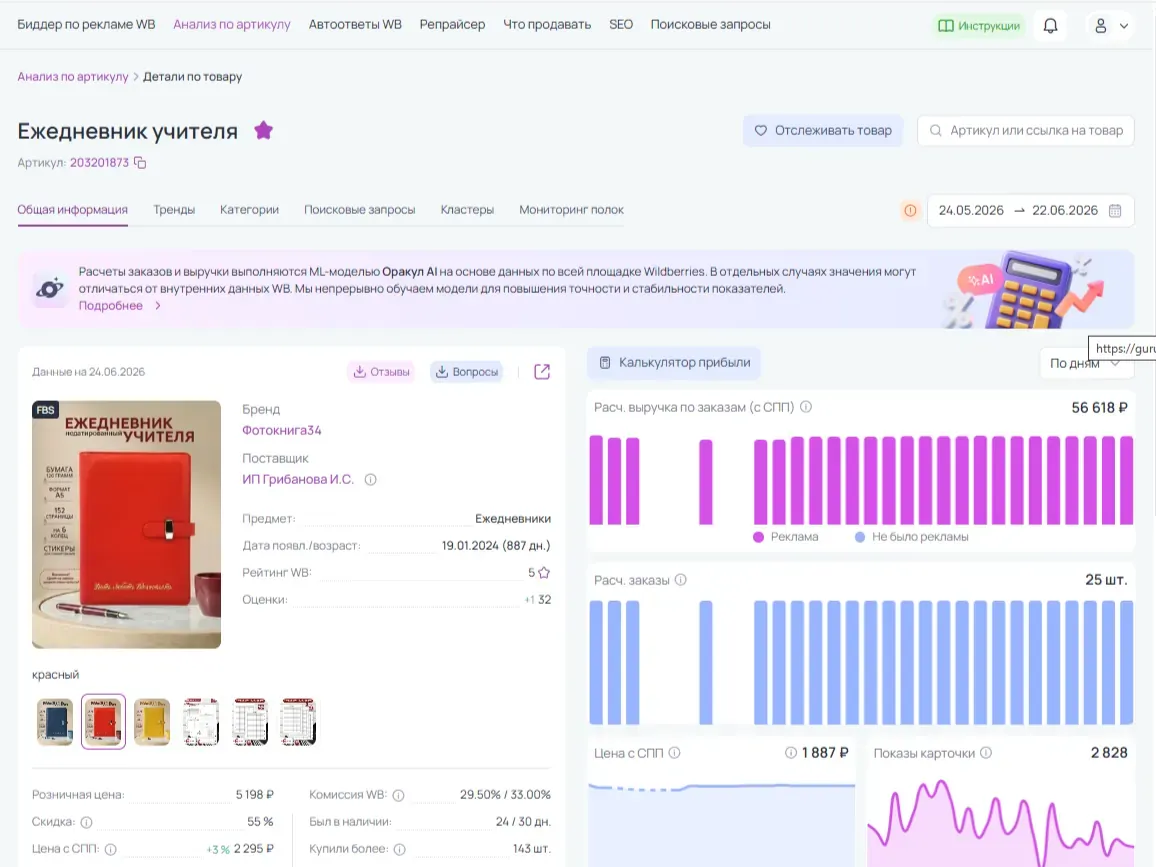The image size is (1156, 867).
Task: Click card views value 2 828
Action: (1109, 753)
